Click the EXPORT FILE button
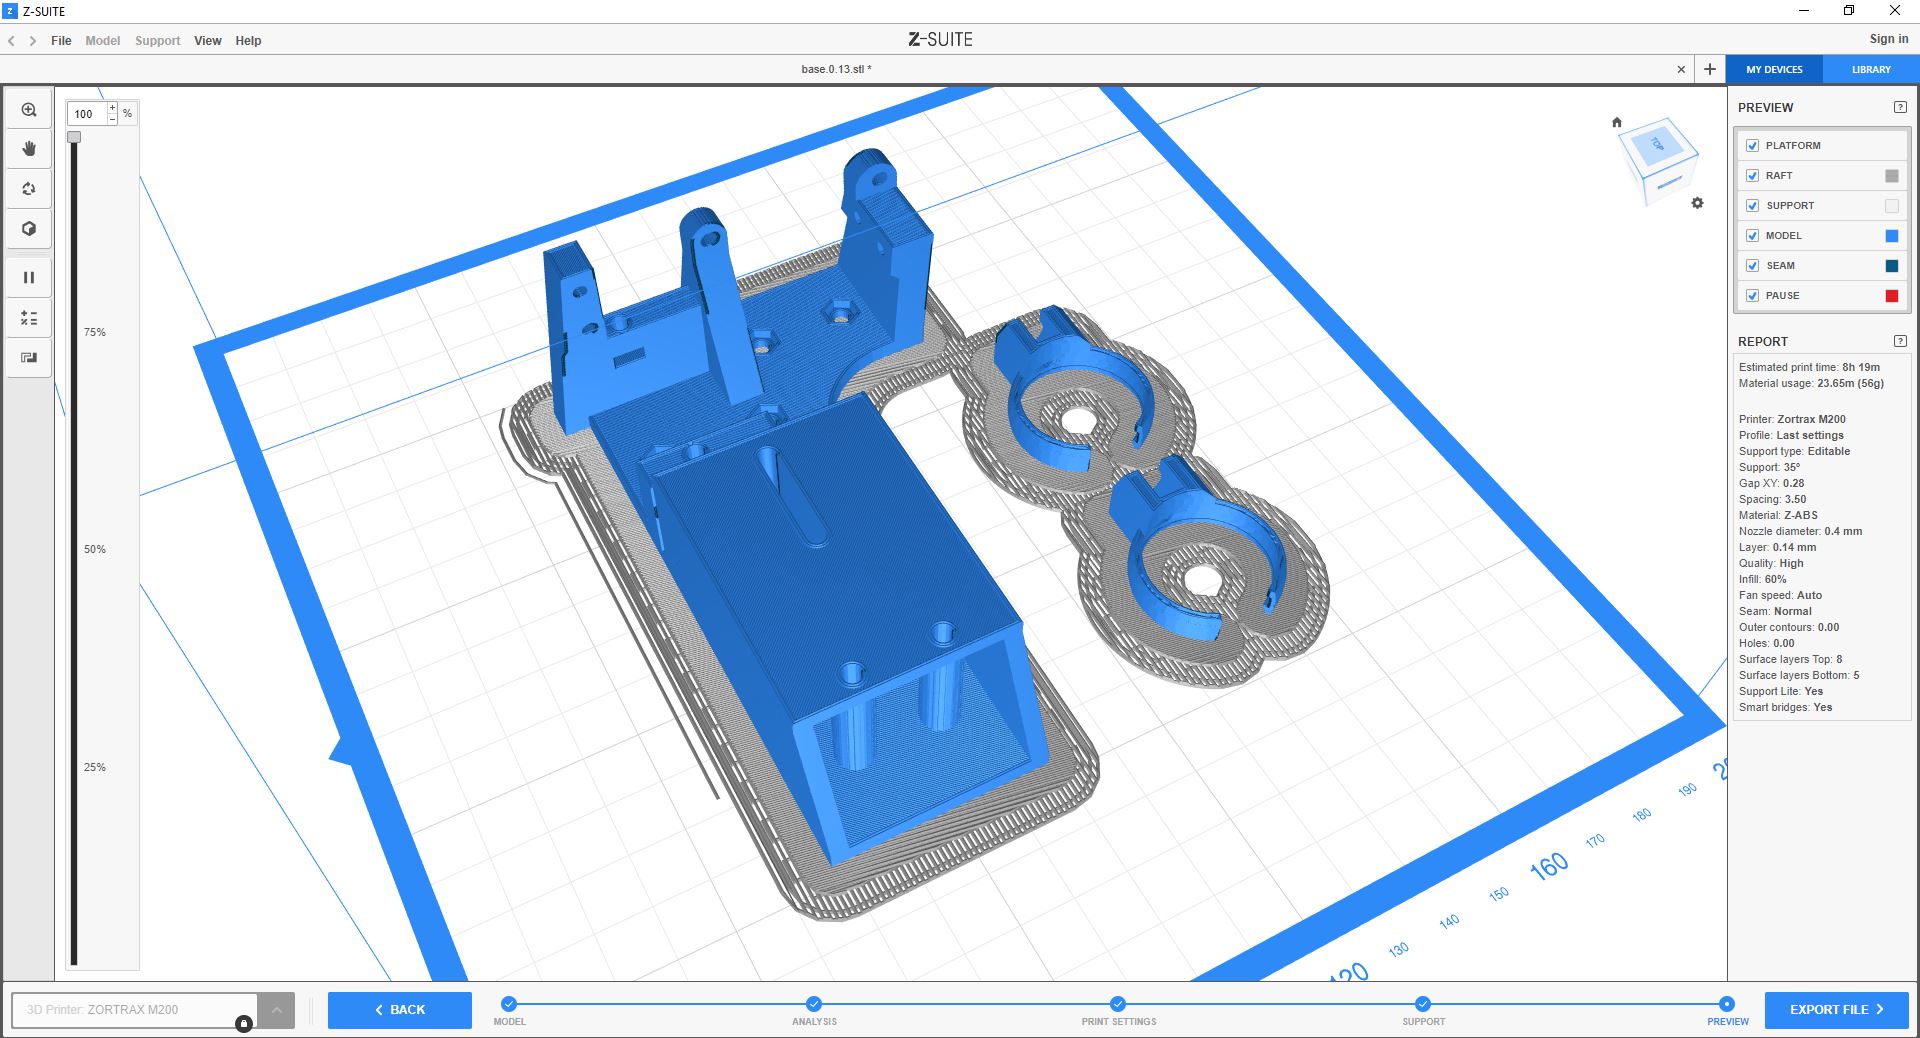 pos(1837,1010)
